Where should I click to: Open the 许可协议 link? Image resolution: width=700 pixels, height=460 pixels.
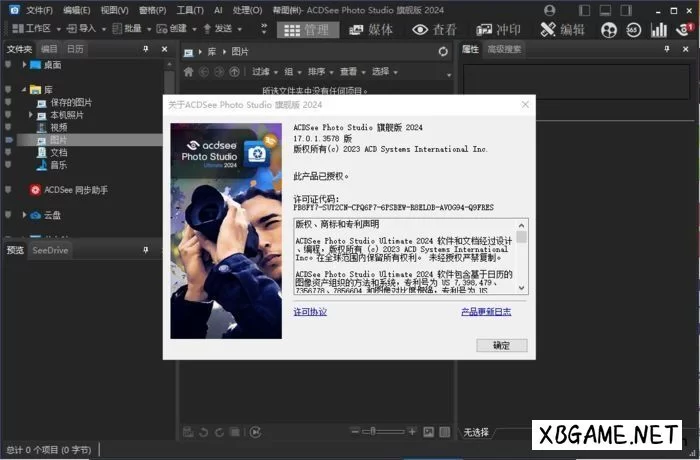[x=310, y=312]
